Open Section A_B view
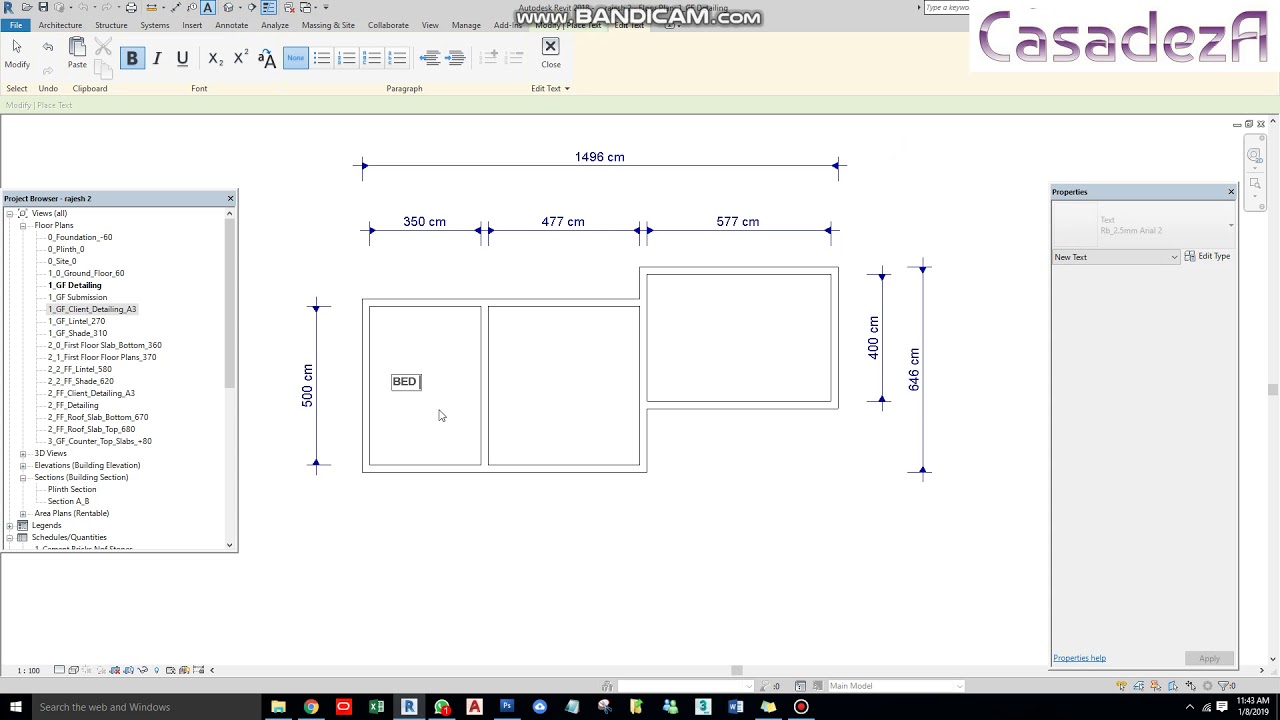Image resolution: width=1280 pixels, height=720 pixels. click(x=68, y=501)
